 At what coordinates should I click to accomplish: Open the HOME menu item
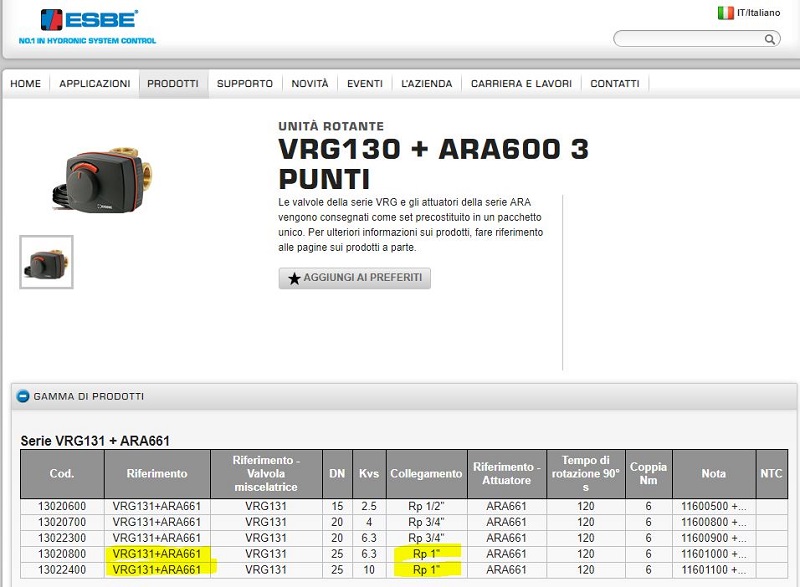coord(26,84)
